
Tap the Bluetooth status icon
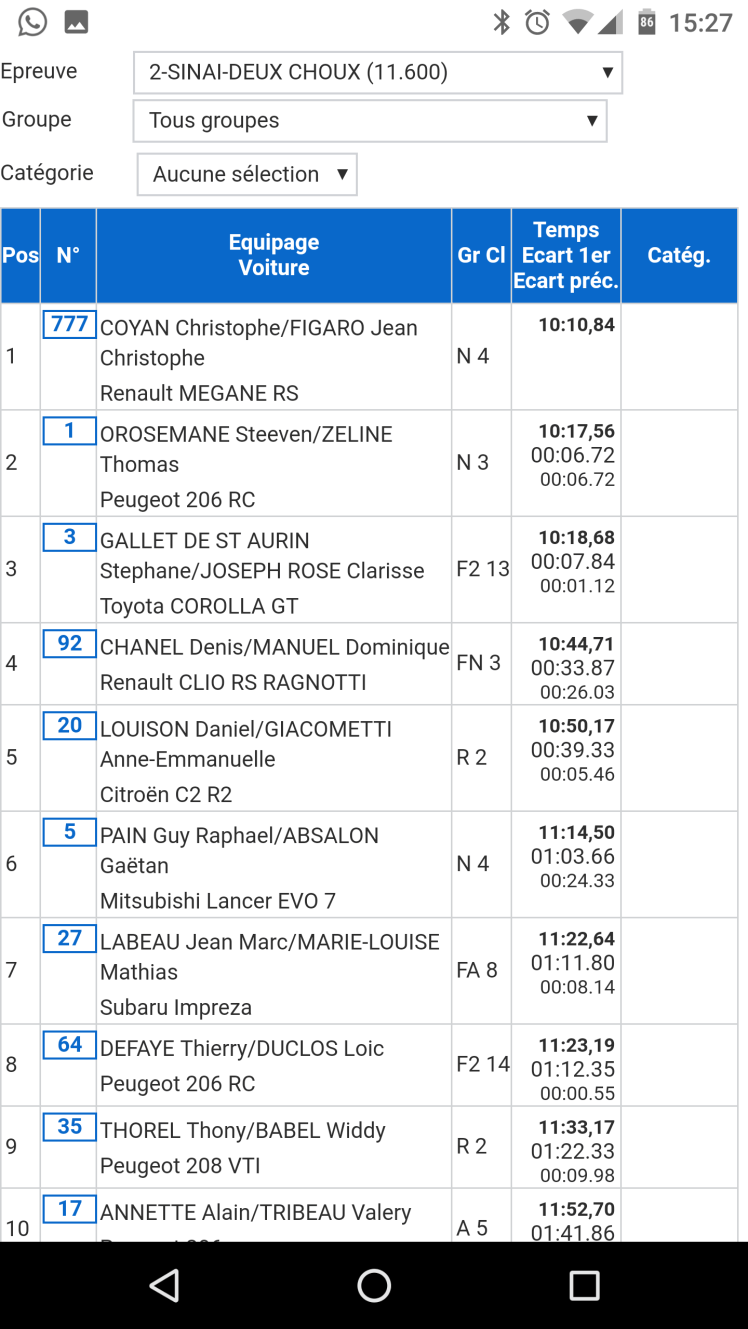(x=502, y=22)
